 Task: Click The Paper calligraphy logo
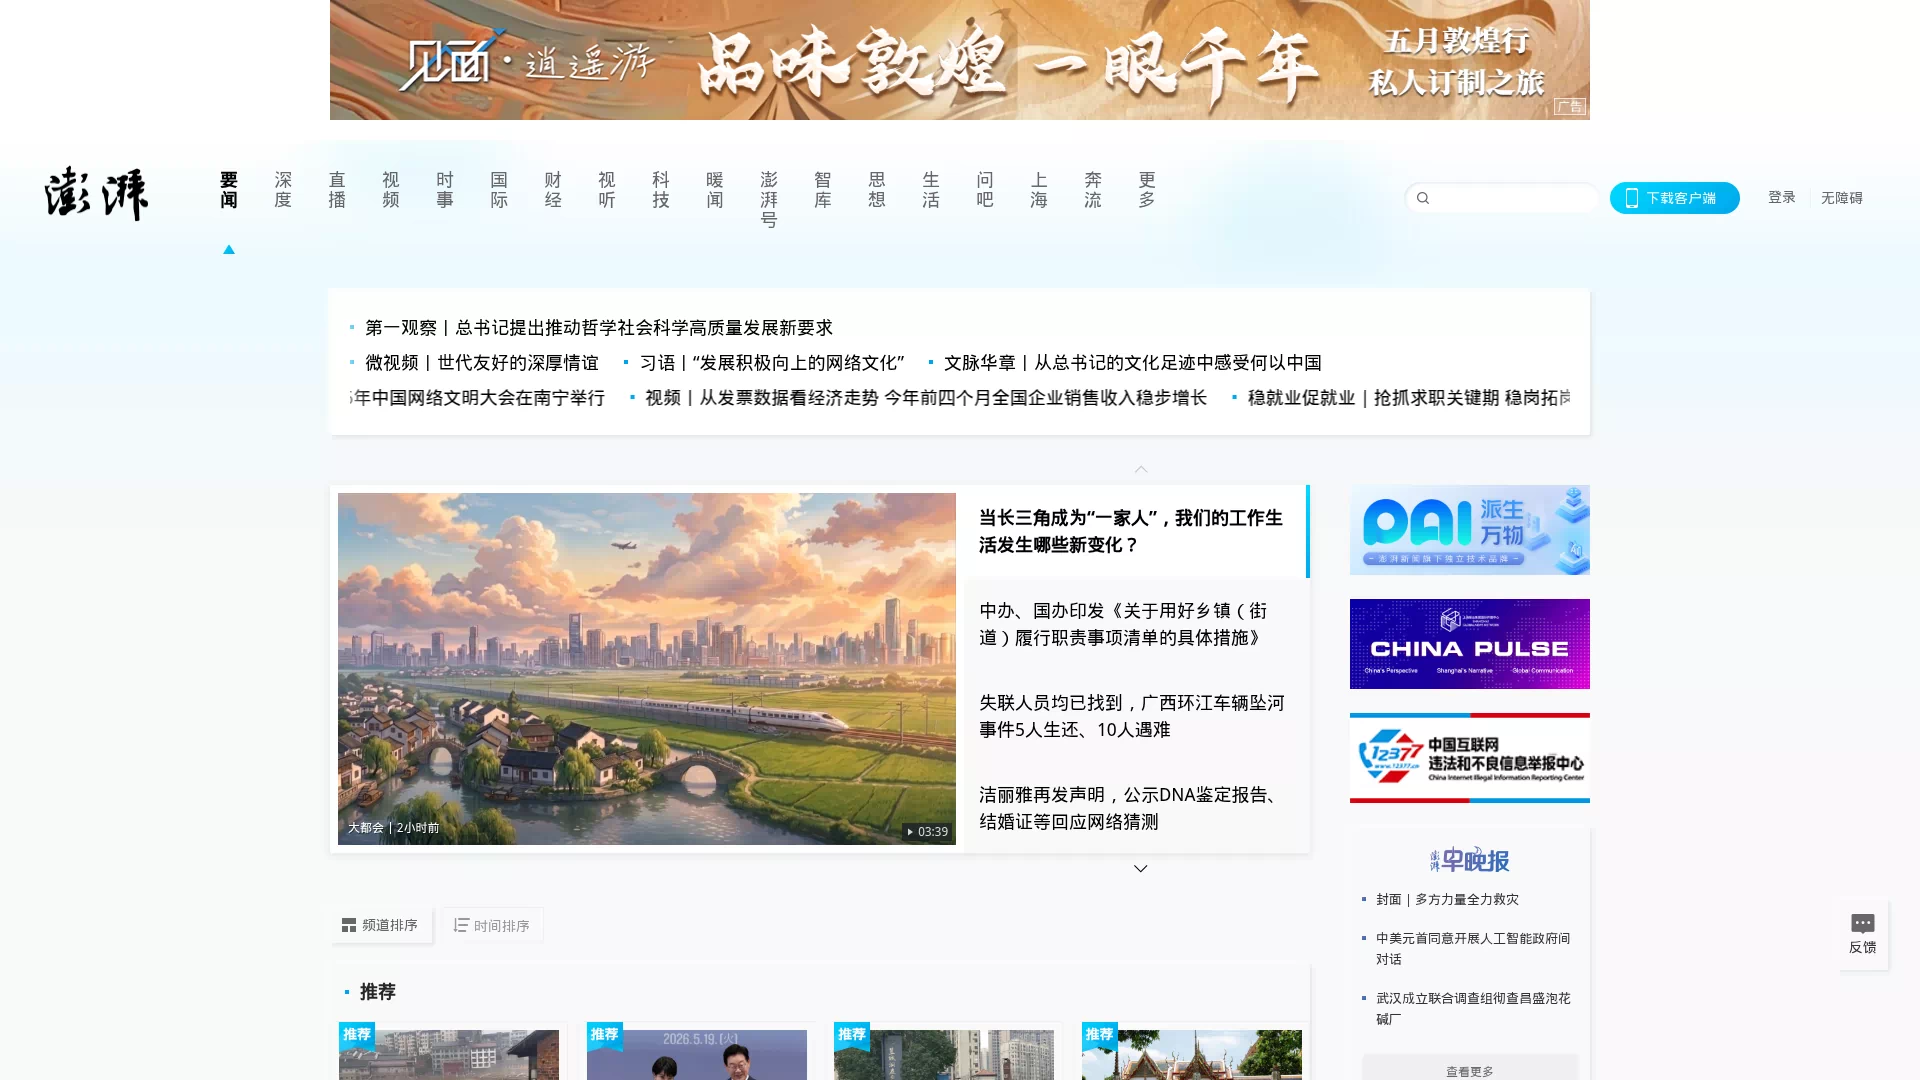[x=96, y=194]
